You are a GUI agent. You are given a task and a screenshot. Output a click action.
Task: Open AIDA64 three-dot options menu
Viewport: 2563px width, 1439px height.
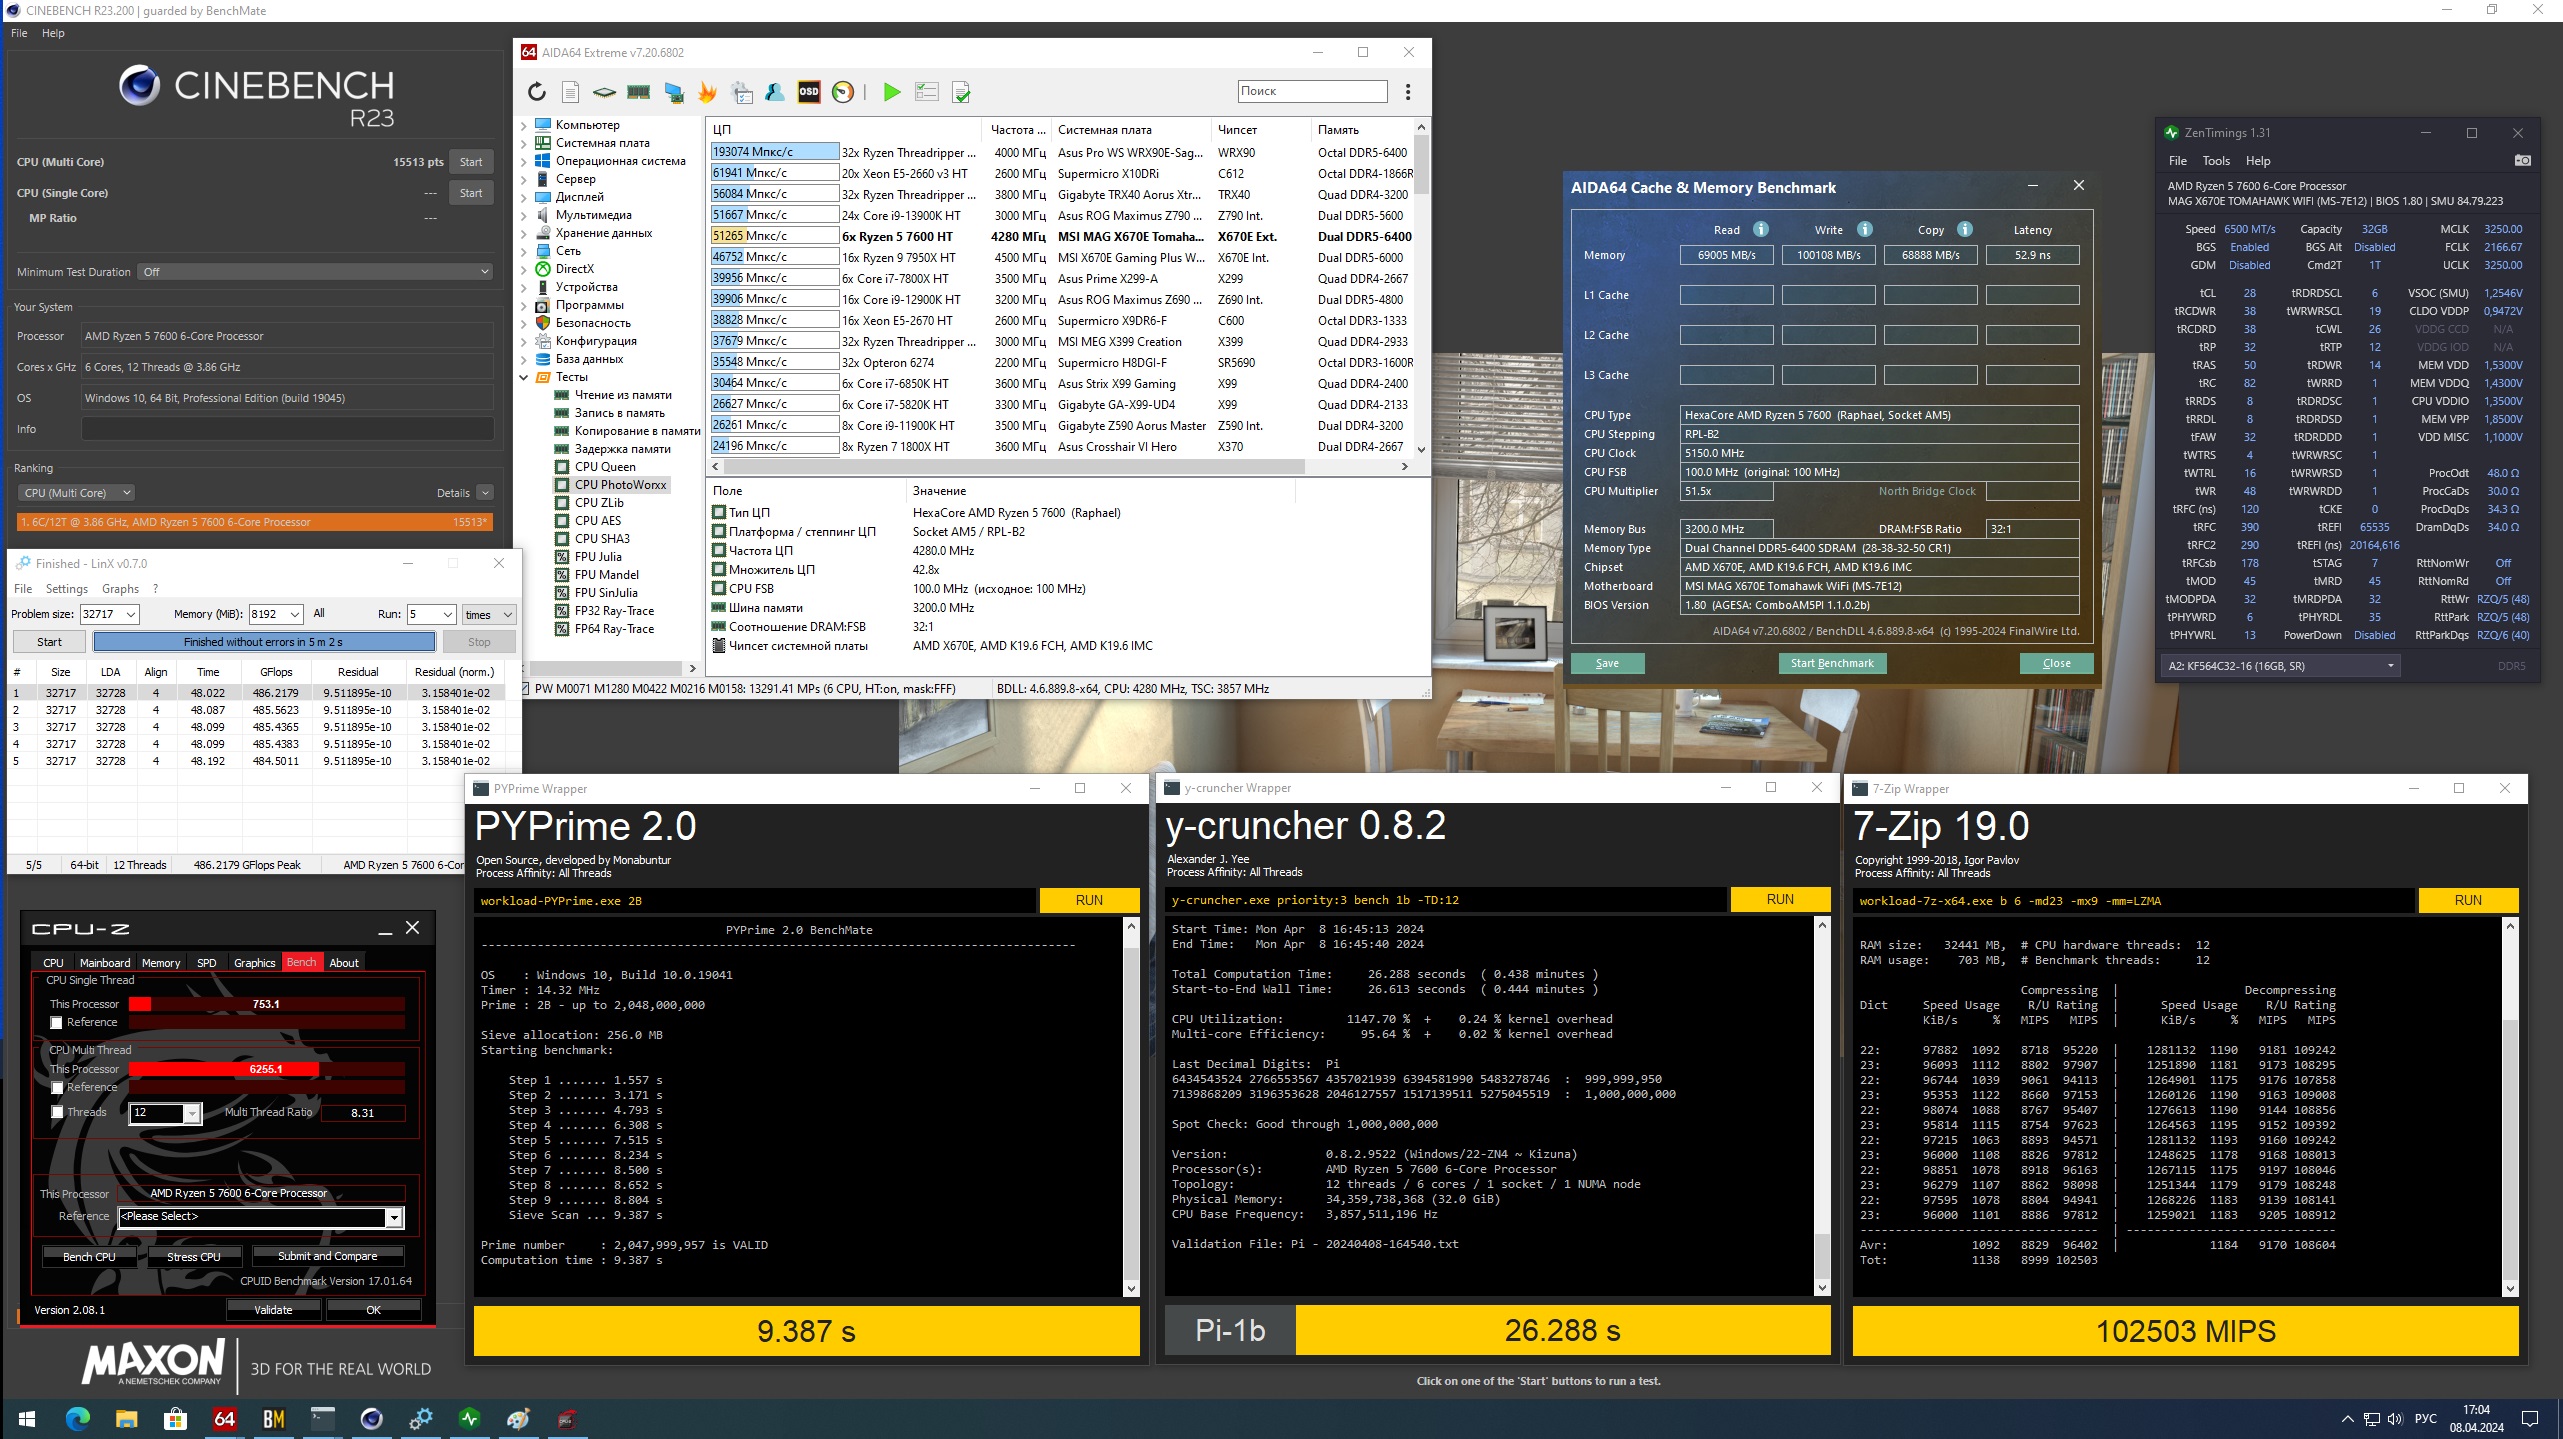click(1408, 92)
